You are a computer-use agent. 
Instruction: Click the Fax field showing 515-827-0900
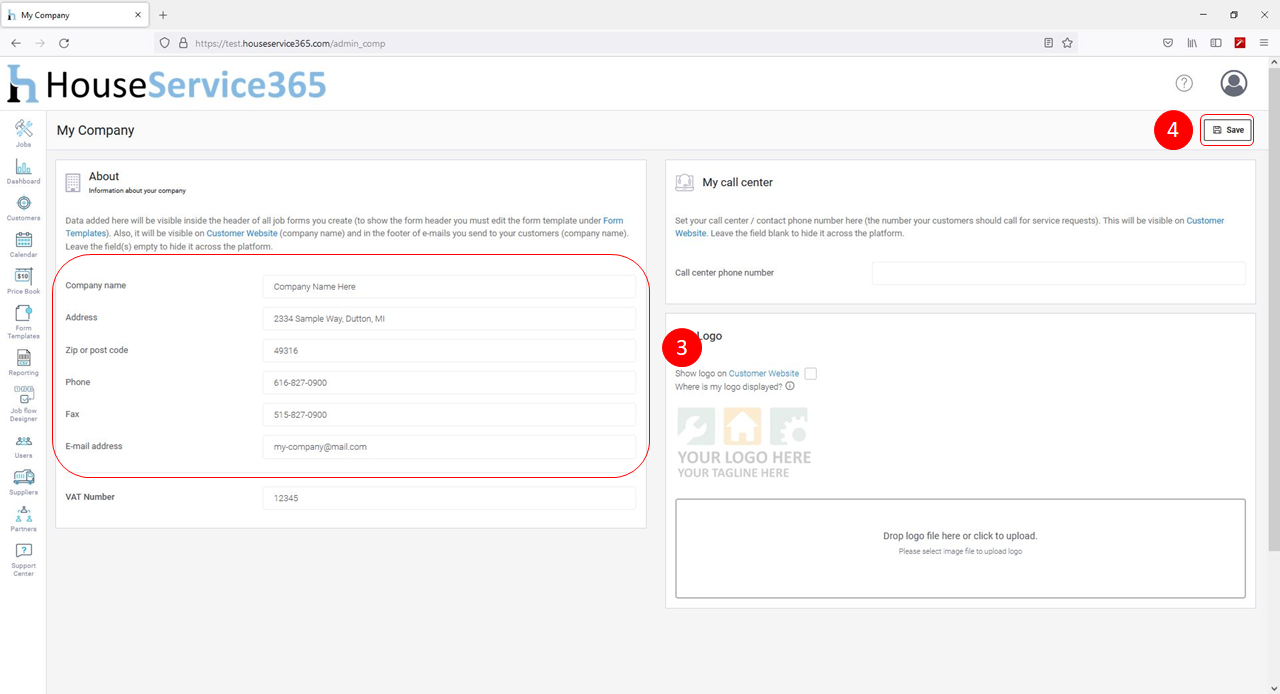click(449, 415)
